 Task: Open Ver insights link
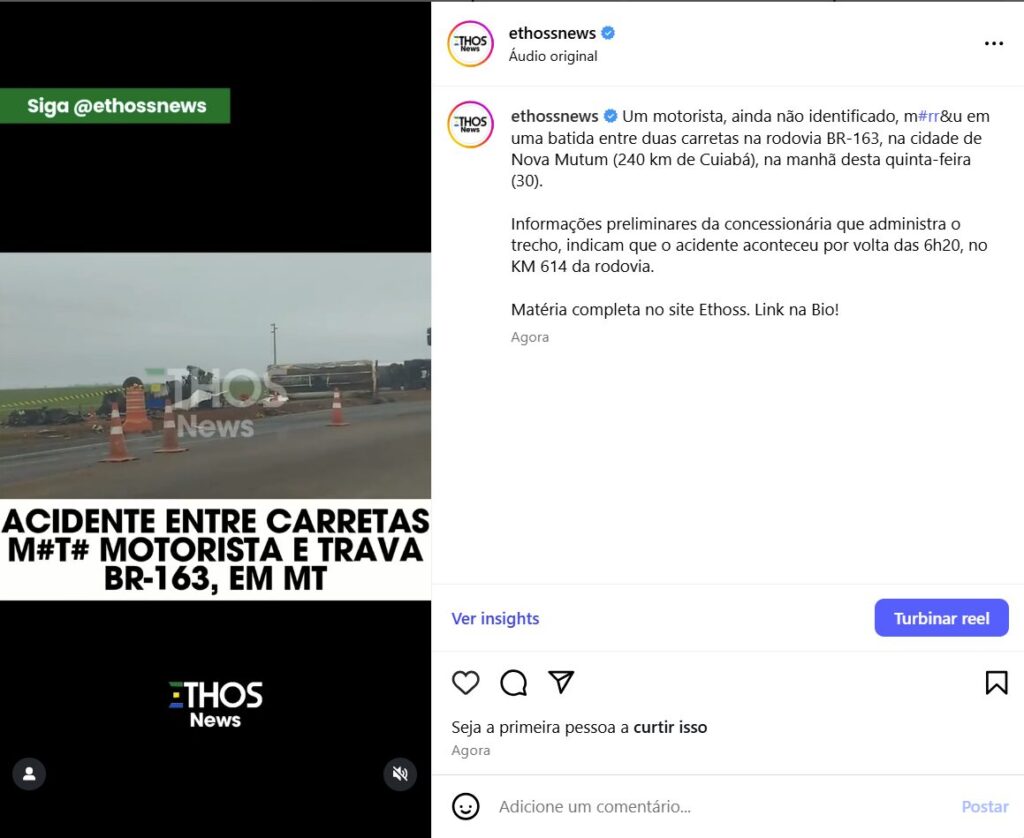click(495, 619)
